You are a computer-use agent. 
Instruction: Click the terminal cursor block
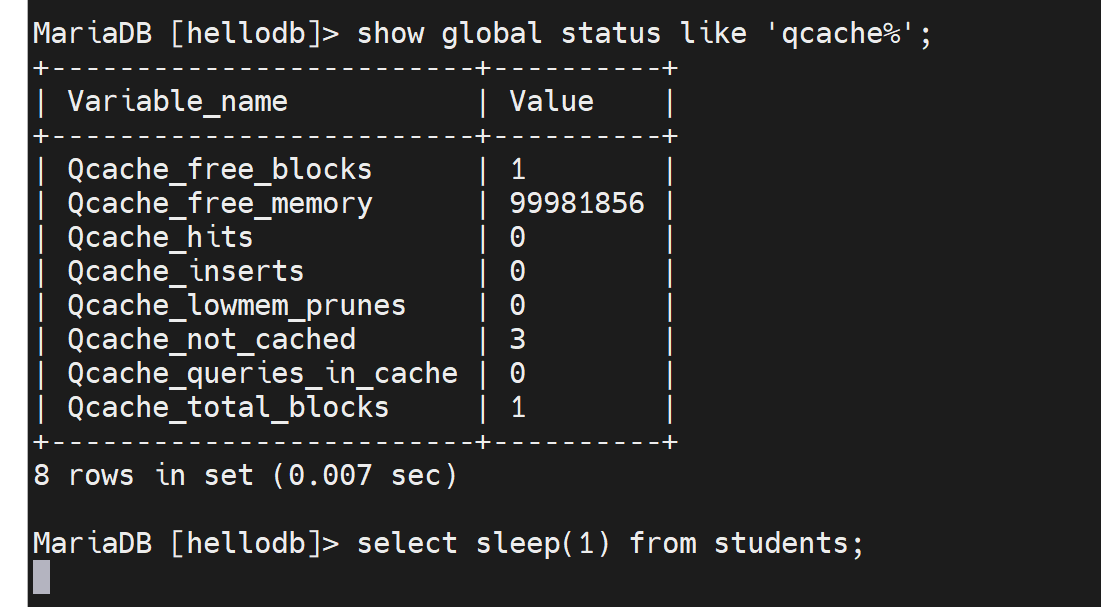pyautogui.click(x=41, y=577)
